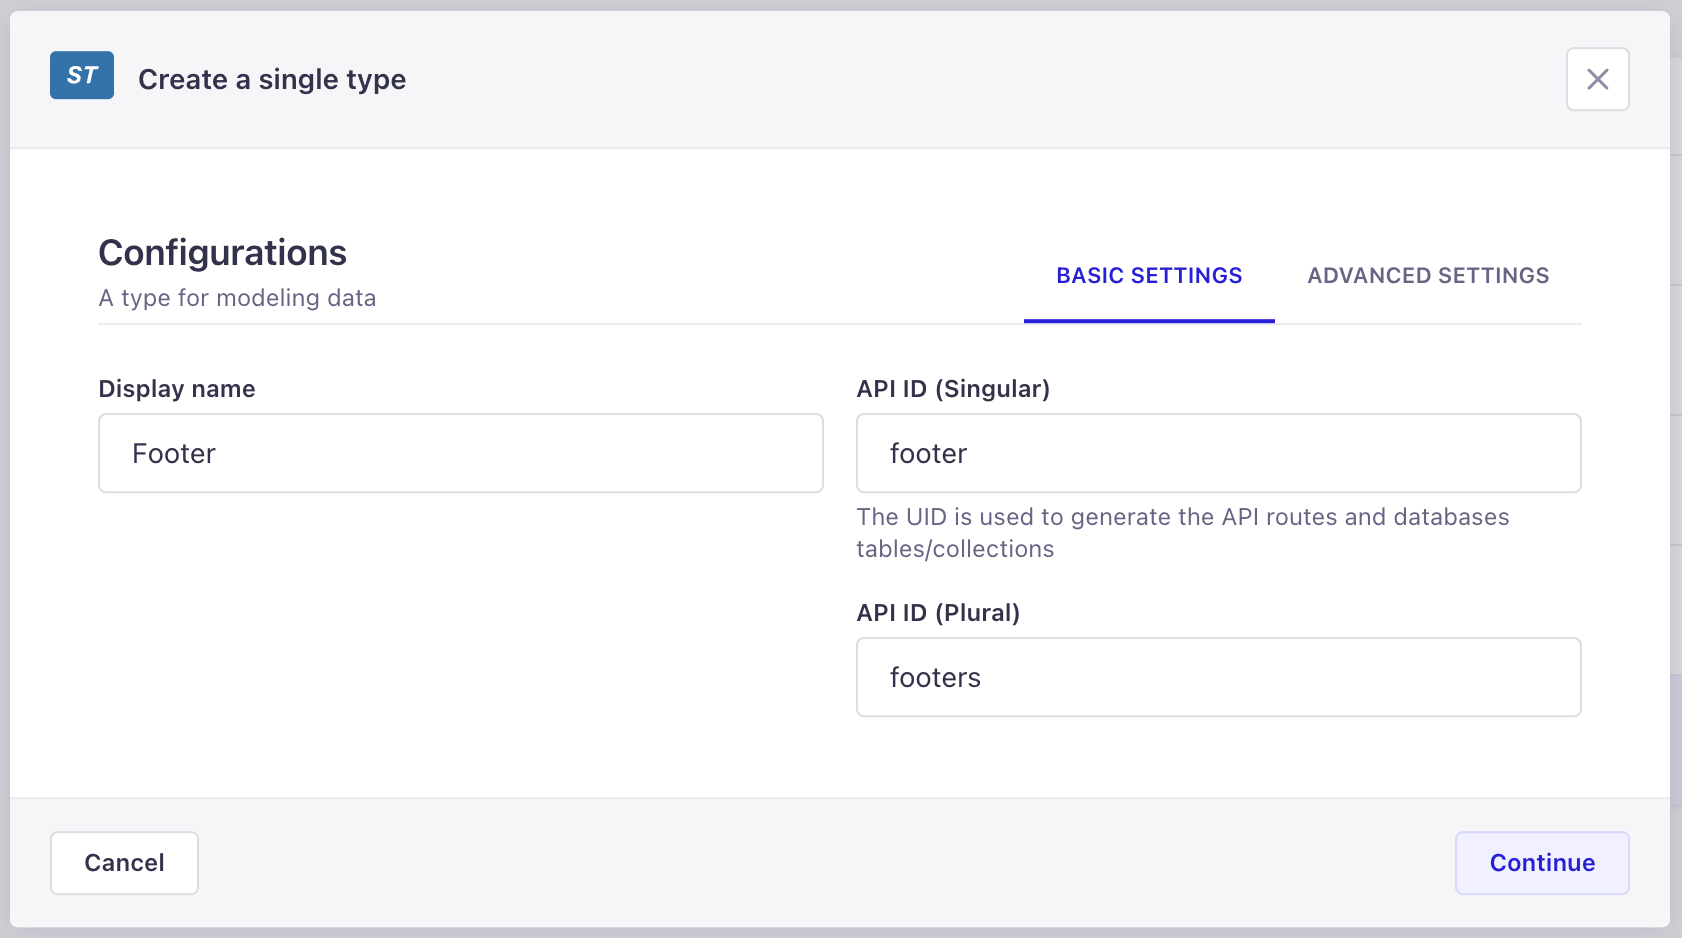Click the Display name label
Viewport: 1682px width, 938px height.
(x=177, y=389)
